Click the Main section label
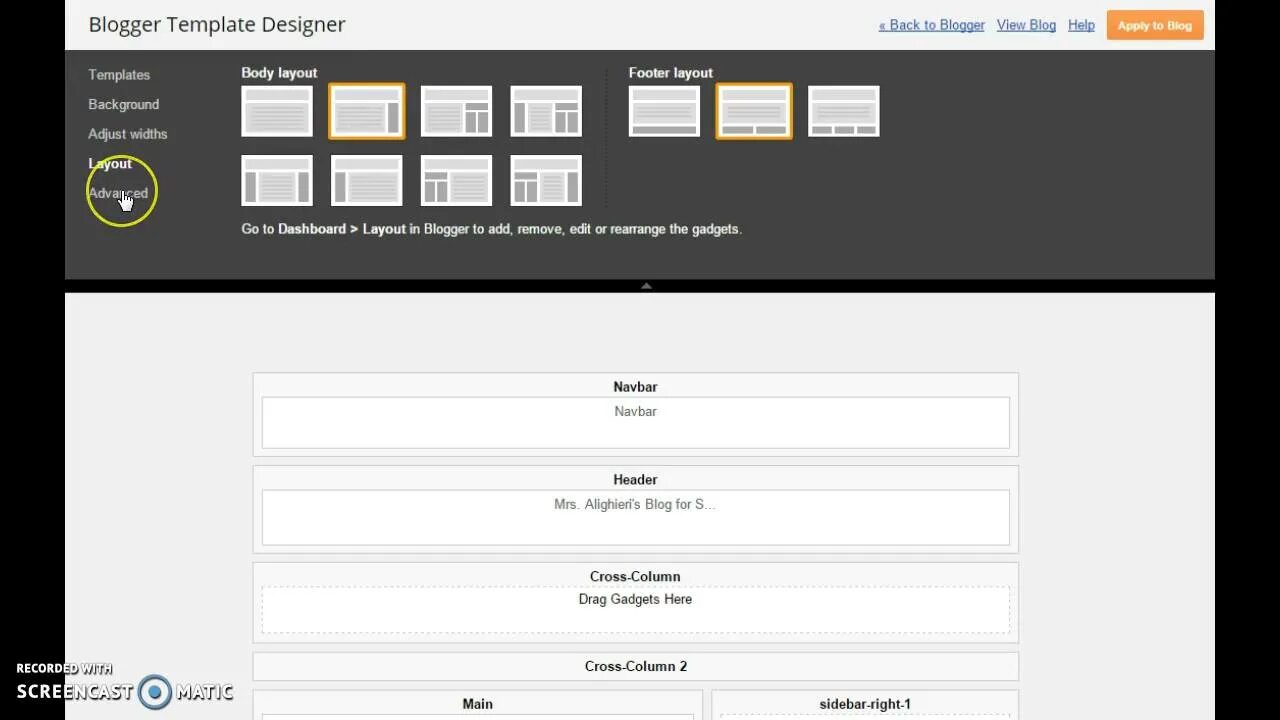Viewport: 1280px width, 720px height. (x=477, y=704)
